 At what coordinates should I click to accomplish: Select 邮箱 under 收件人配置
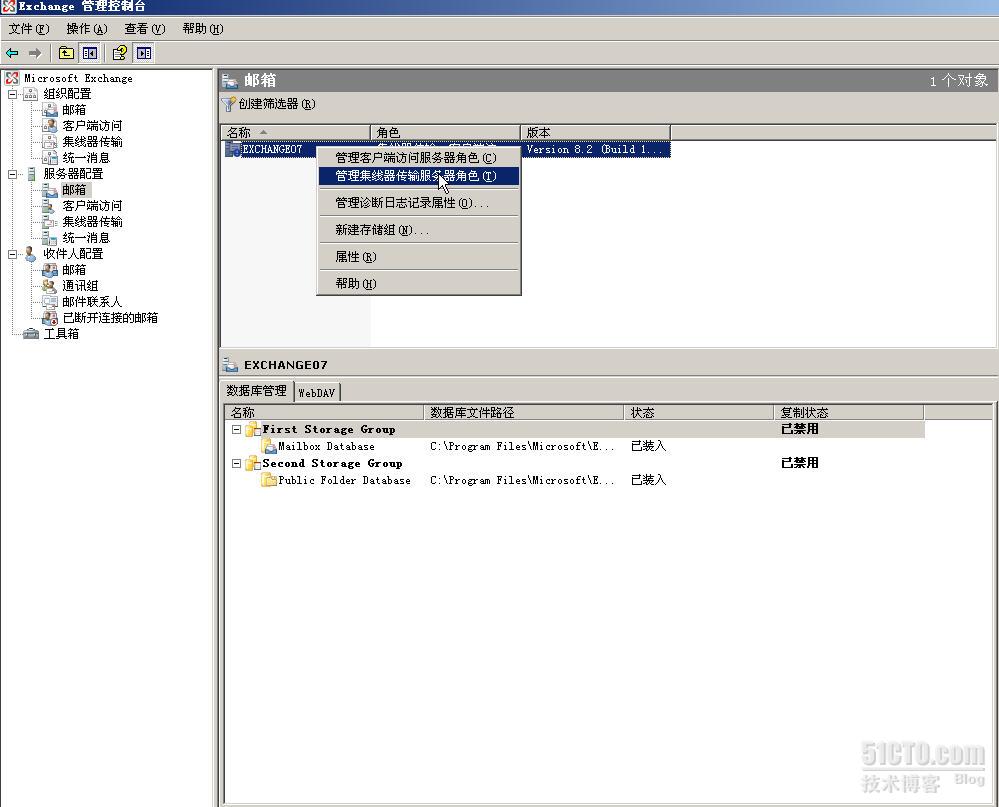coord(74,270)
